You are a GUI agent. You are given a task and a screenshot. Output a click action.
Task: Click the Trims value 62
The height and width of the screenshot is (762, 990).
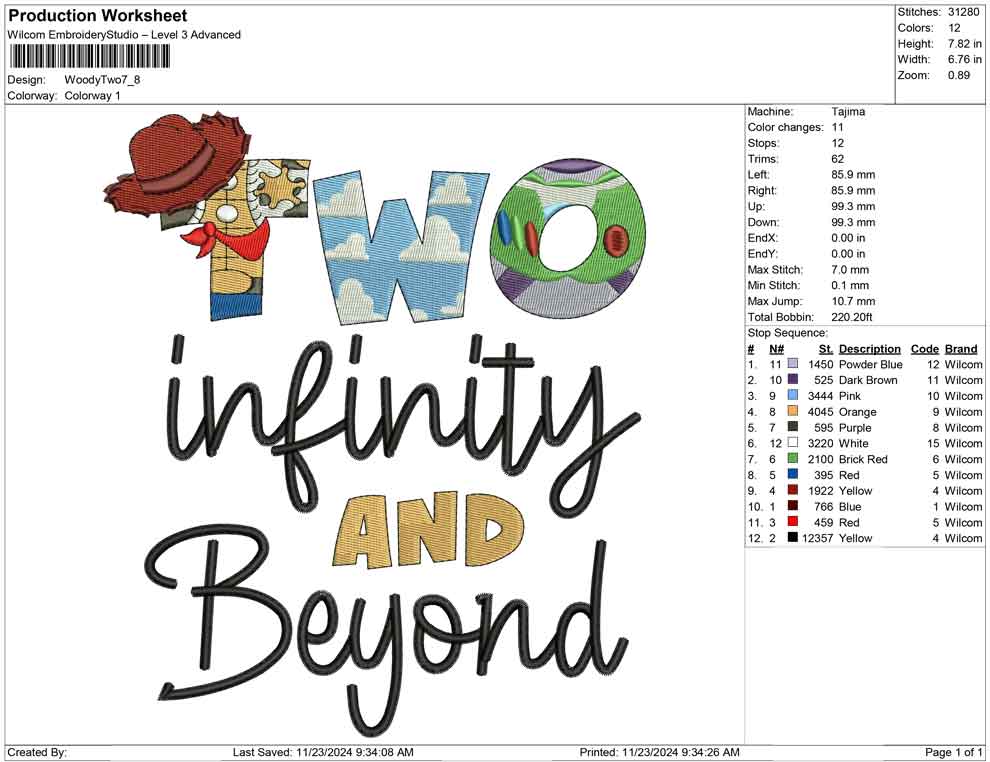tap(838, 159)
